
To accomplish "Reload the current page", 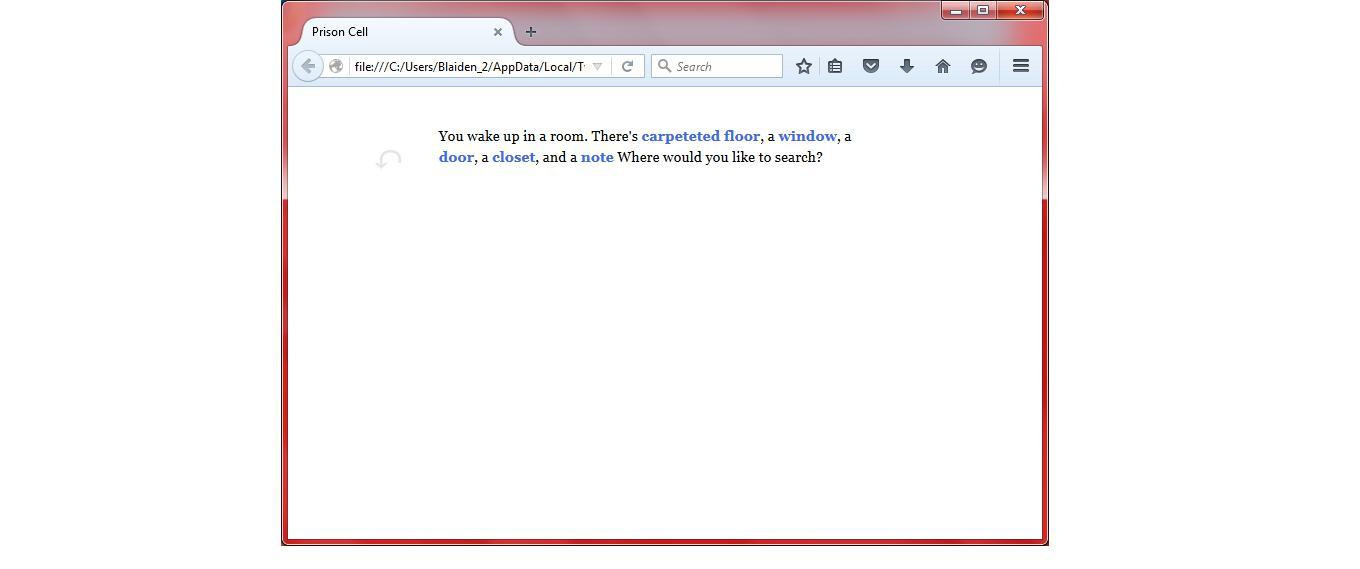I will 627,66.
